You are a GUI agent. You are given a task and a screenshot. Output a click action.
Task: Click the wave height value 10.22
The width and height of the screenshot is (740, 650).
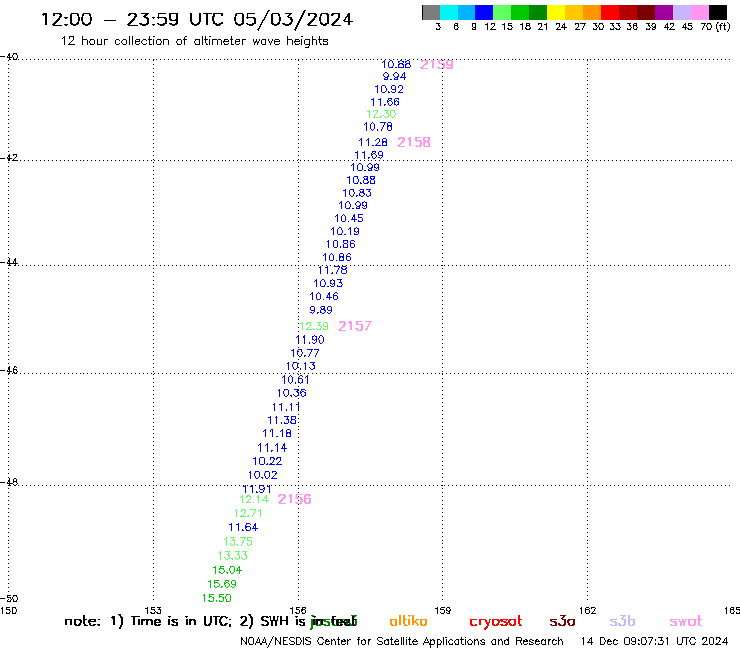[x=267, y=461]
